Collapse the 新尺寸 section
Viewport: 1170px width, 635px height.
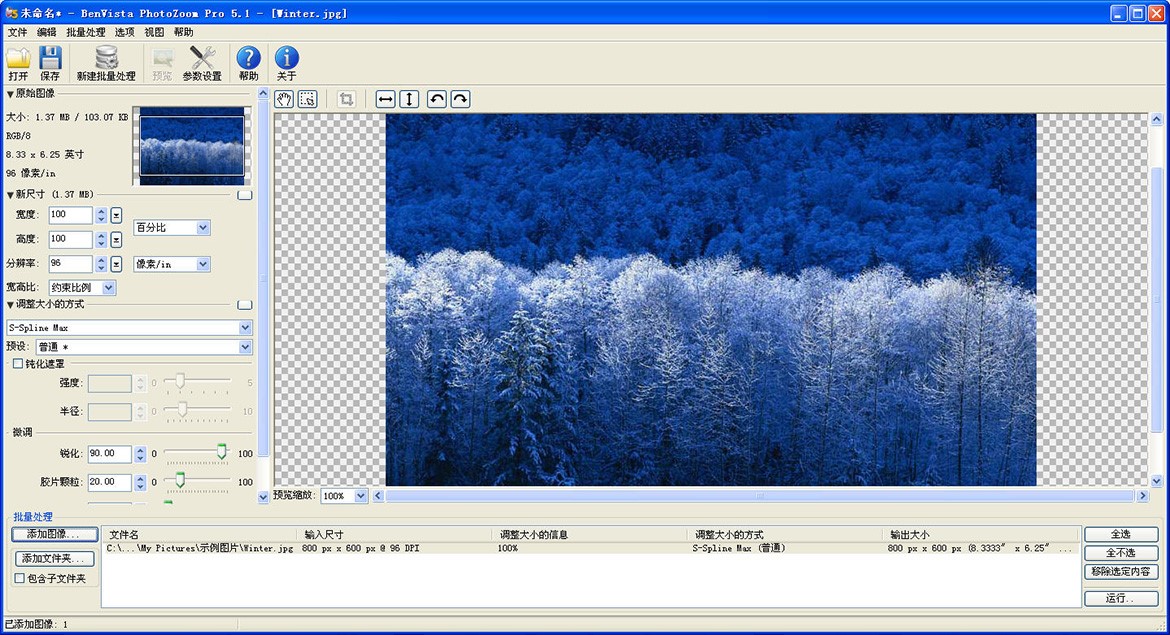(x=10, y=195)
